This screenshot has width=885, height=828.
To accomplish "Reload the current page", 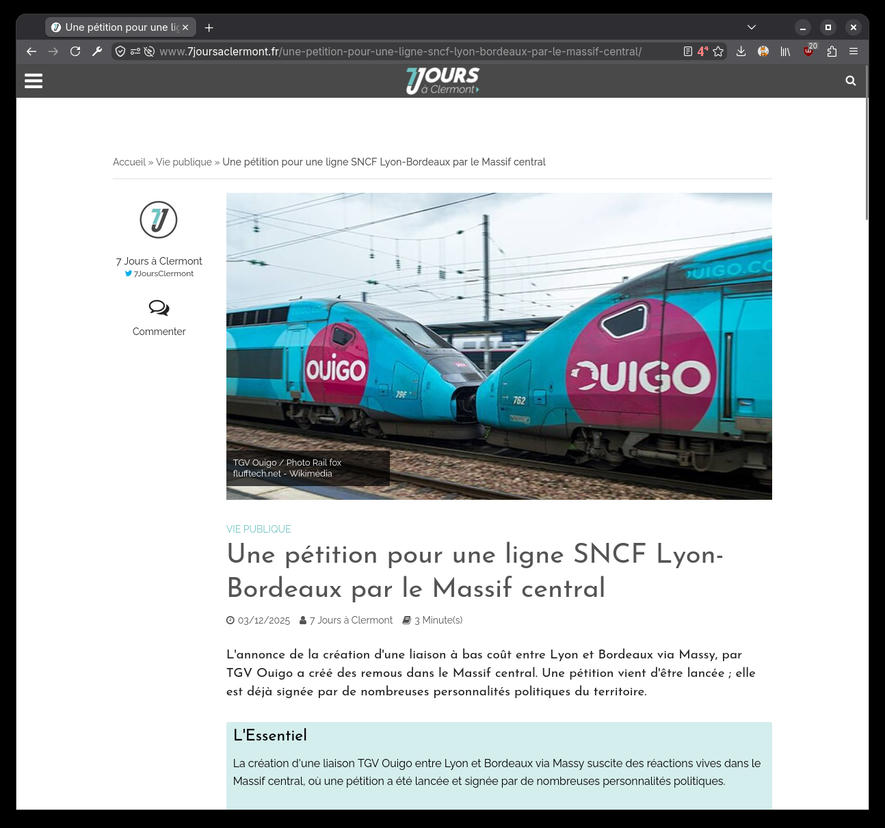I will 75,51.
